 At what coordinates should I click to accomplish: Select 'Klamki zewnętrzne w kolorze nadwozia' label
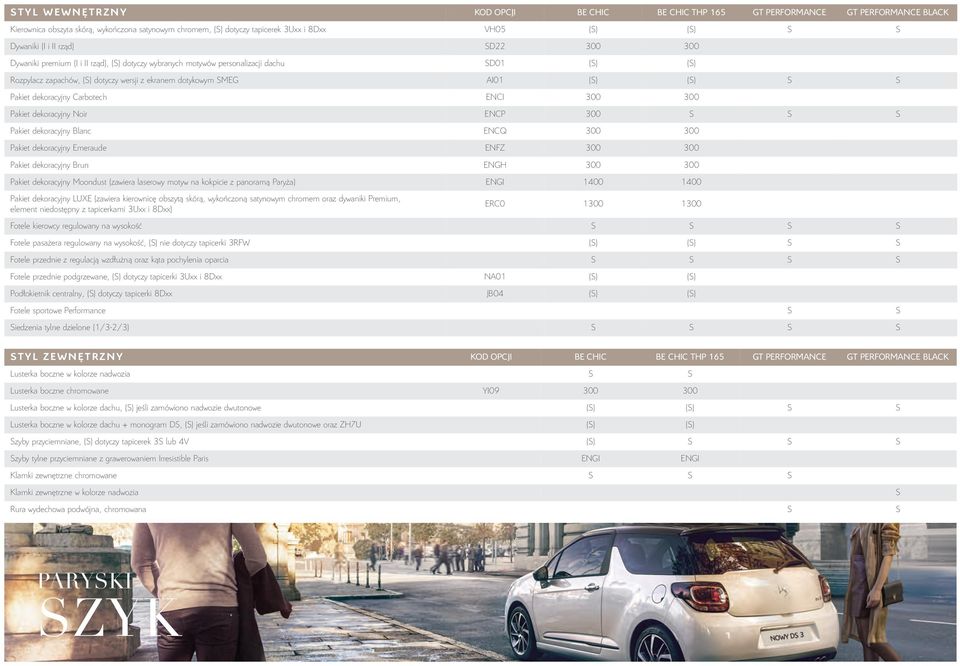[74, 492]
